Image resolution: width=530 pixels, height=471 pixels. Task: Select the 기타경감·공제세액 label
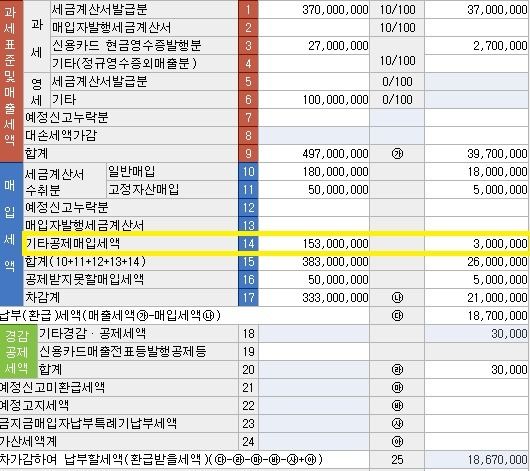click(92, 333)
